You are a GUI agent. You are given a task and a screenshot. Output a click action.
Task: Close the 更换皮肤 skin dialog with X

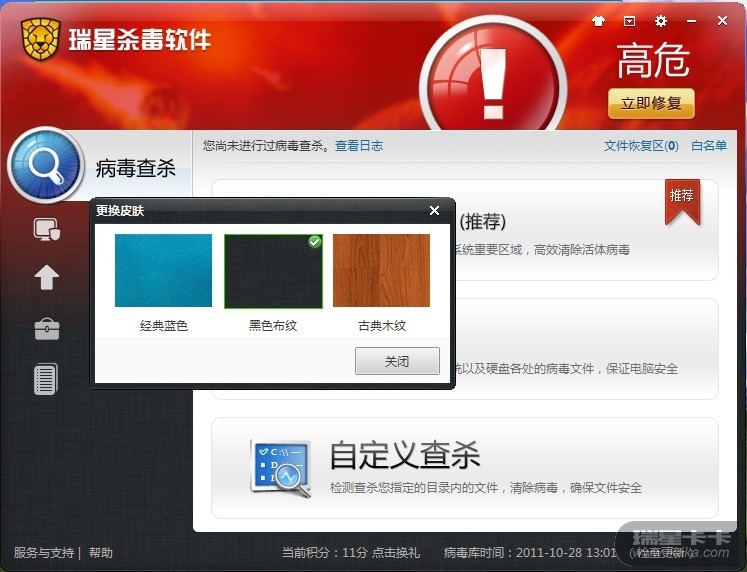[434, 211]
